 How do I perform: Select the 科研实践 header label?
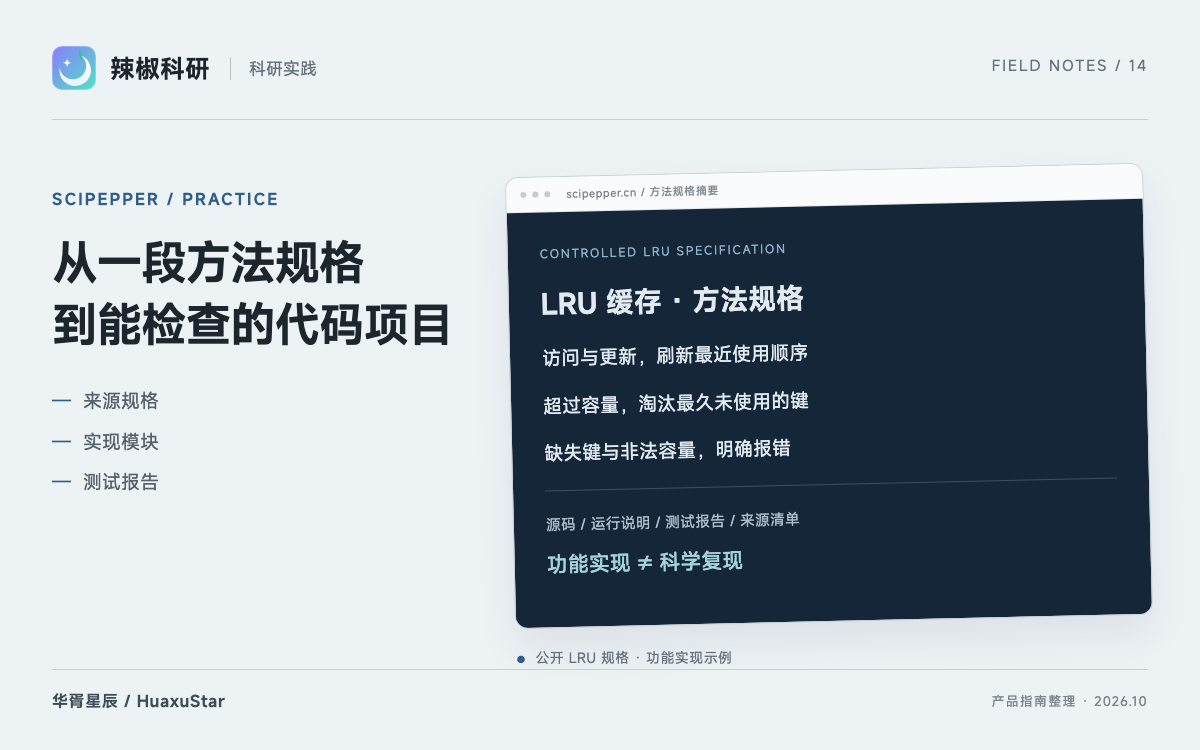tap(283, 69)
